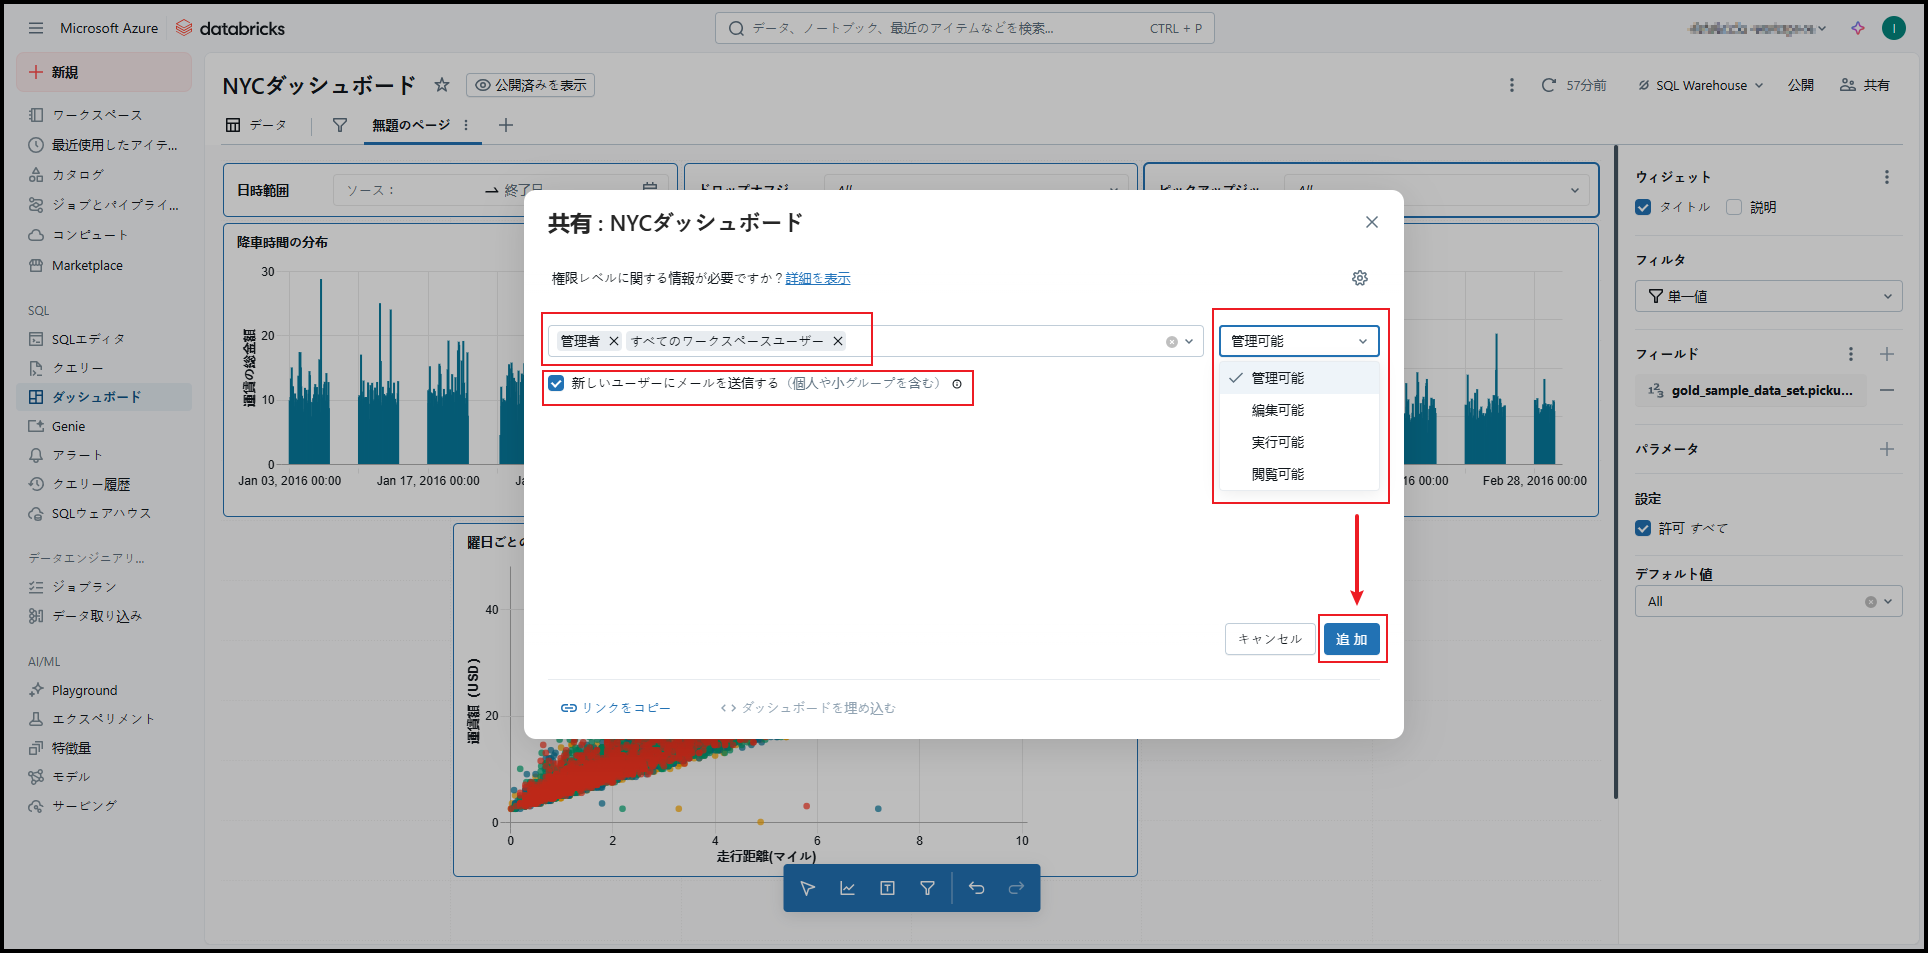Add a visualization chart widget
This screenshot has width=1928, height=953.
[x=848, y=888]
